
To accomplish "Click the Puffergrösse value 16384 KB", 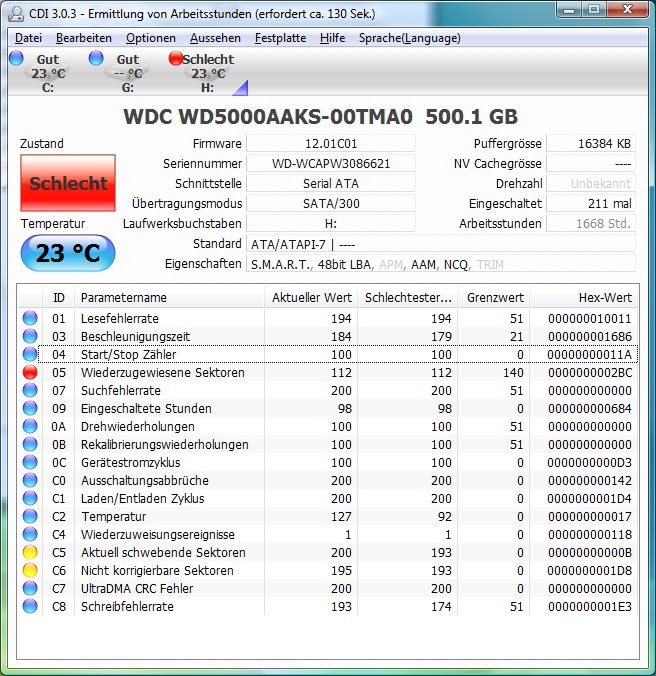I will pyautogui.click(x=591, y=144).
